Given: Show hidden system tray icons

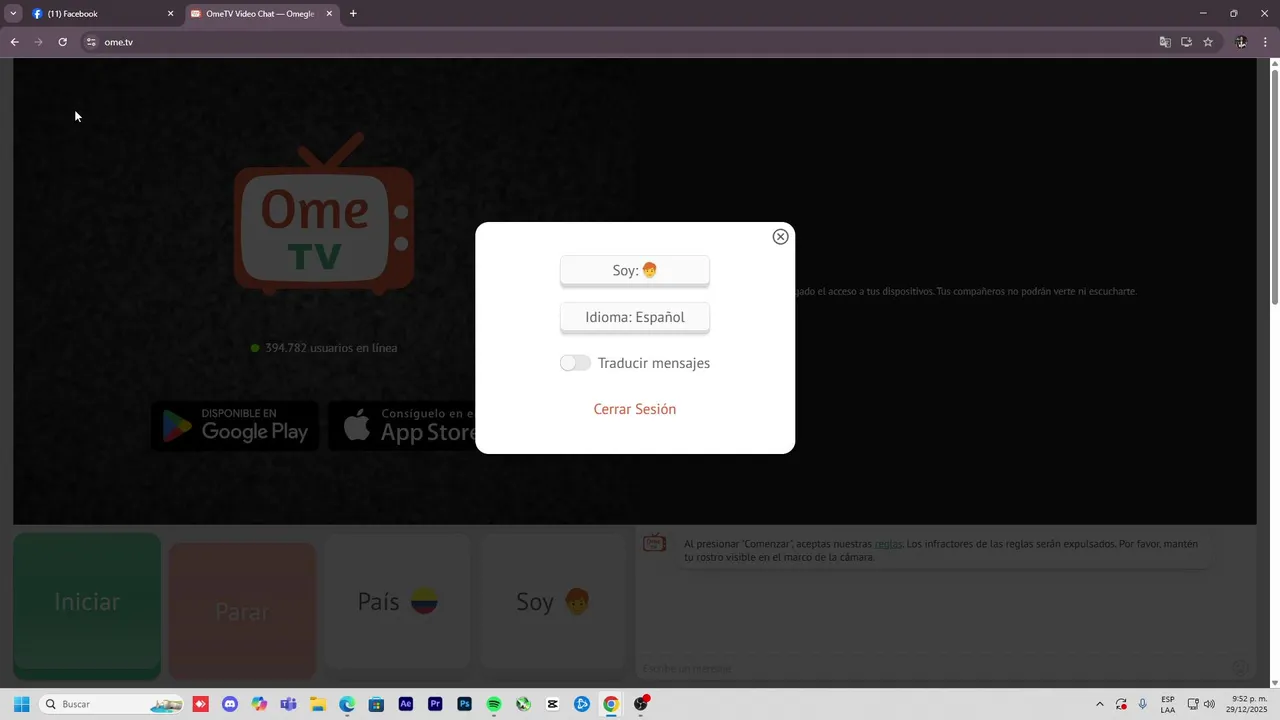Looking at the screenshot, I should 1100,704.
